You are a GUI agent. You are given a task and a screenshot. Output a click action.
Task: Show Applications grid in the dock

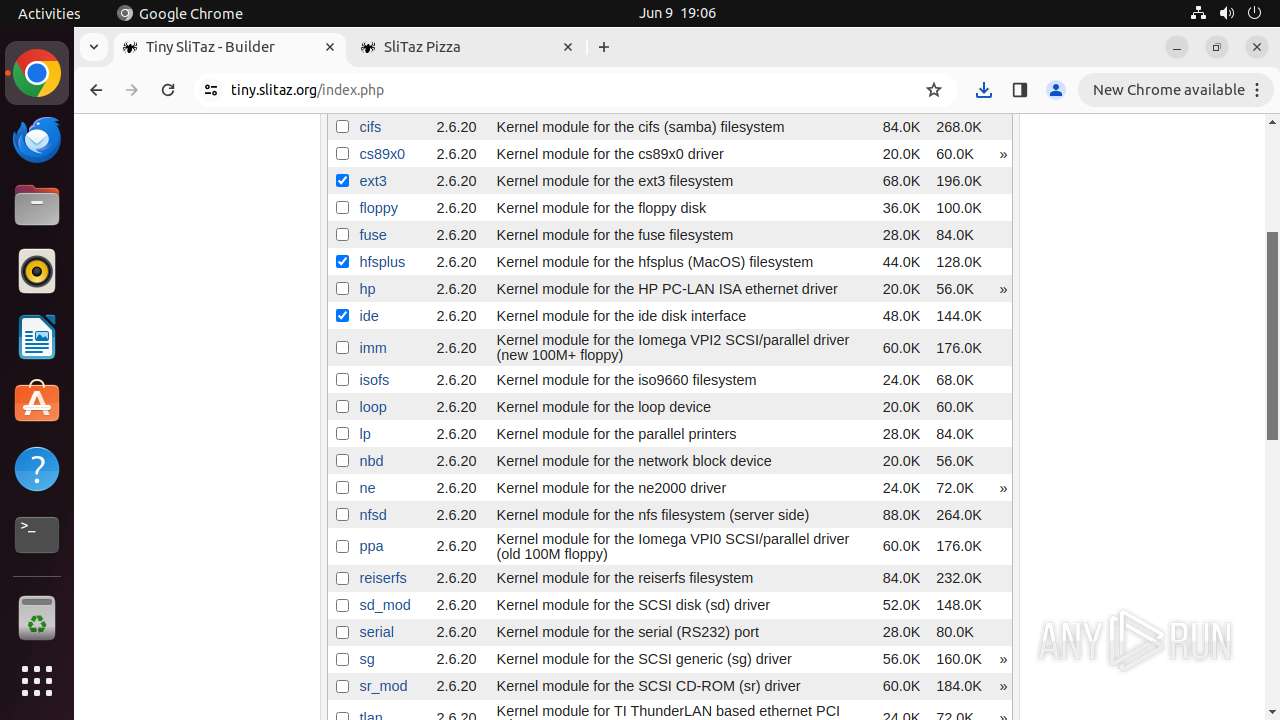[x=37, y=681]
